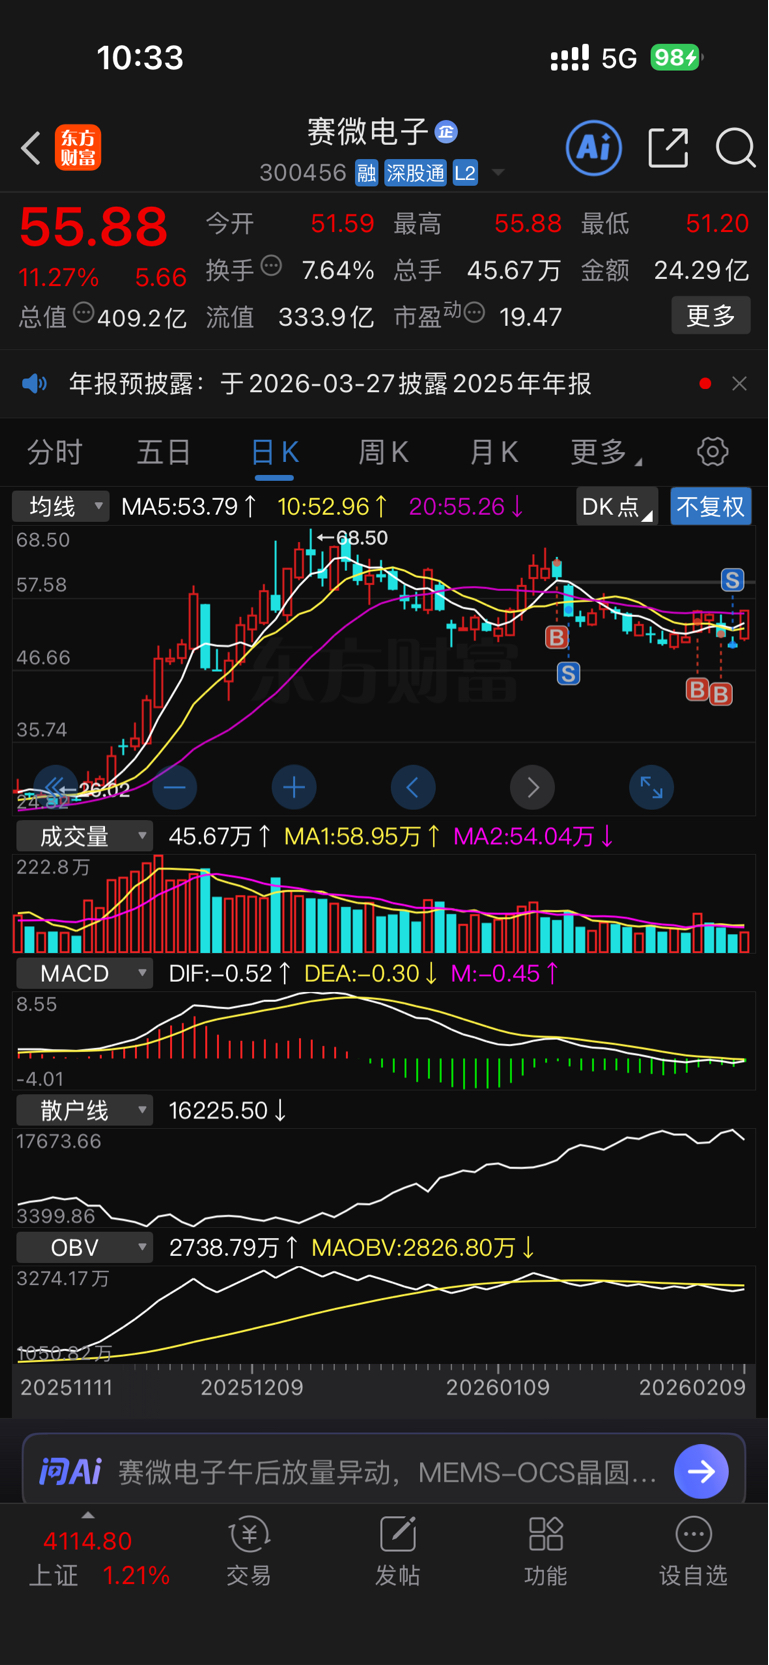Expand chart to fullscreen icon
This screenshot has height=1665, width=769.
[x=652, y=788]
